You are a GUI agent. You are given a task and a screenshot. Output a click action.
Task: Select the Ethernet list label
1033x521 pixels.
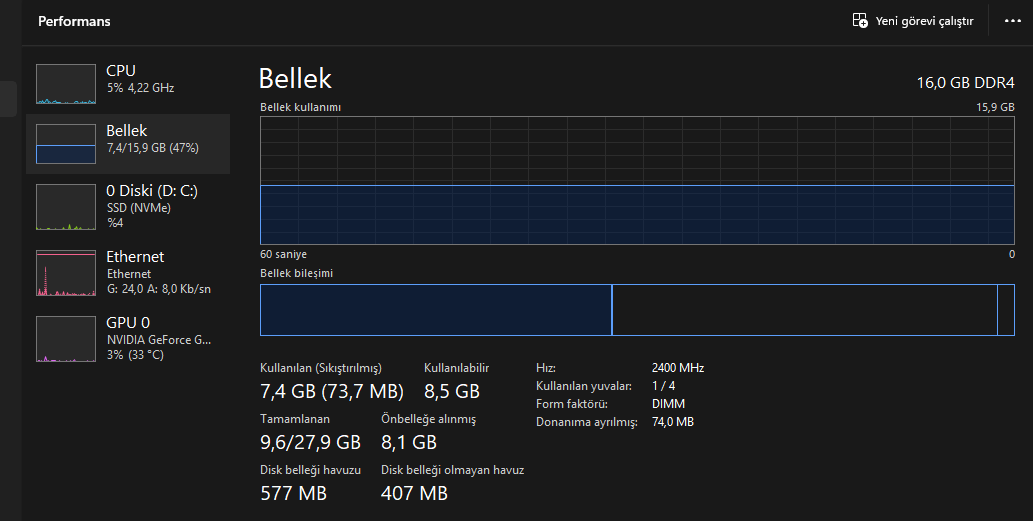tap(135, 257)
